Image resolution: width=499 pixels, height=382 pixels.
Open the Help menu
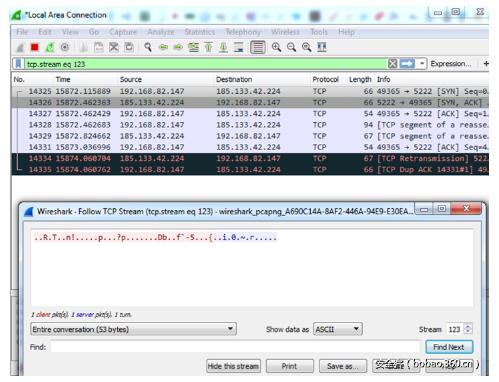[346, 32]
